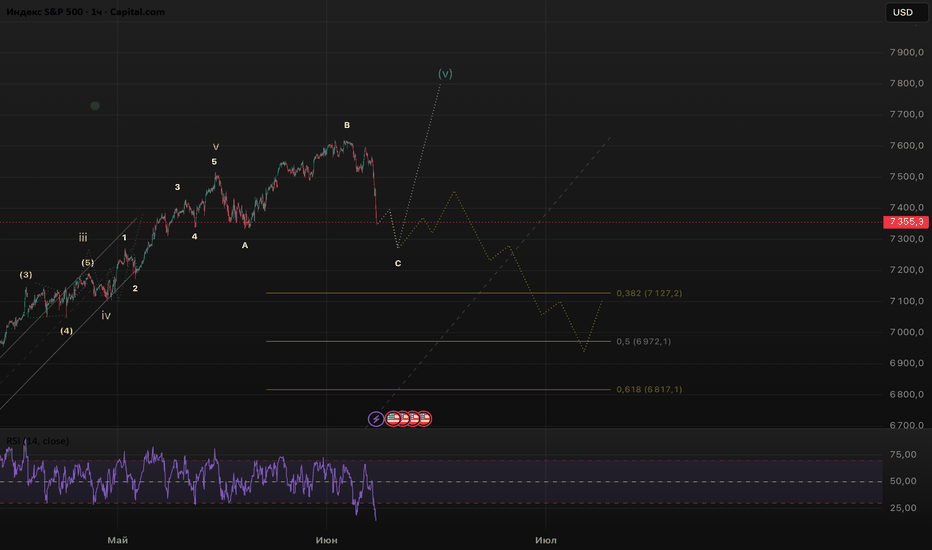
Task: Click the 7 900,0 price axis label
Action: [x=907, y=52]
